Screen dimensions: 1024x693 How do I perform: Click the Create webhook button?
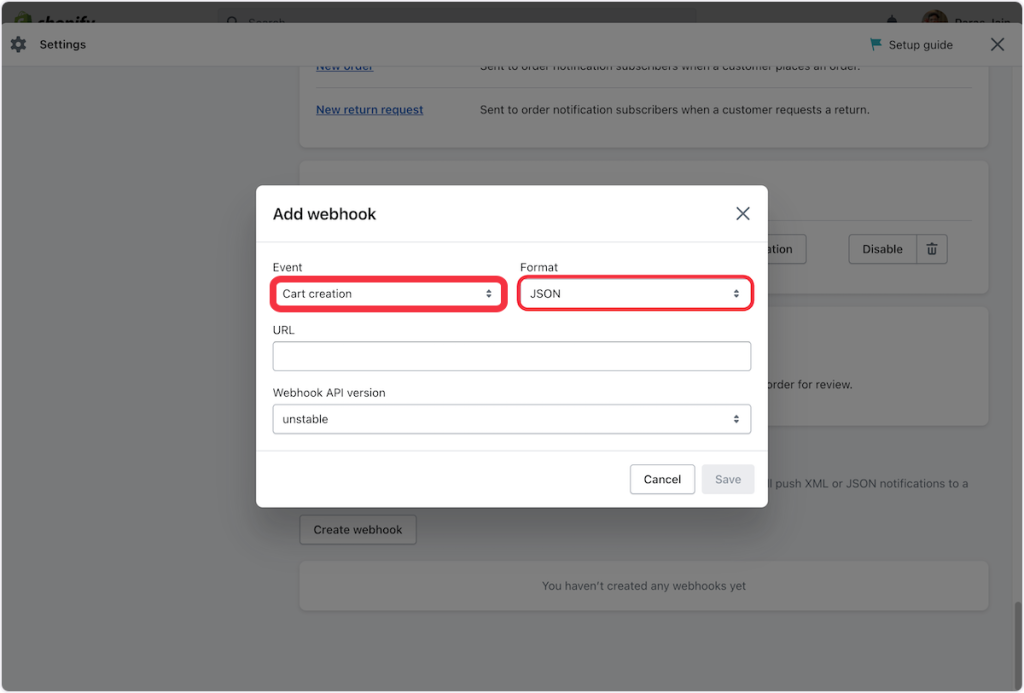[358, 530]
